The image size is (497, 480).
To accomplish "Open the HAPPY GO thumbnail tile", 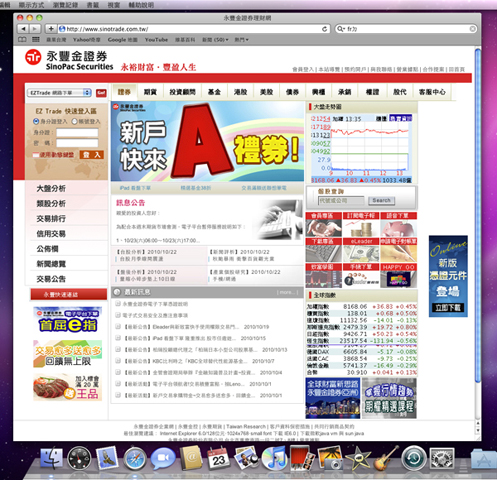I will coord(398,276).
